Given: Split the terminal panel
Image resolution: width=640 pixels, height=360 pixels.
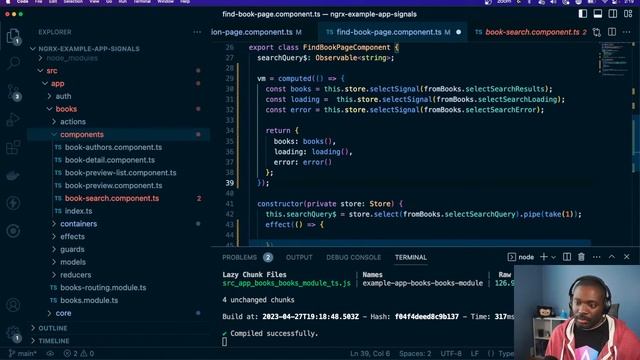Looking at the screenshot, I should (x=567, y=257).
